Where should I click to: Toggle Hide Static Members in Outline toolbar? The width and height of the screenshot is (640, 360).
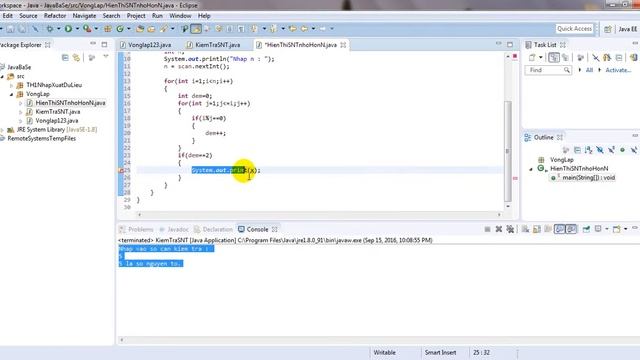[611, 150]
